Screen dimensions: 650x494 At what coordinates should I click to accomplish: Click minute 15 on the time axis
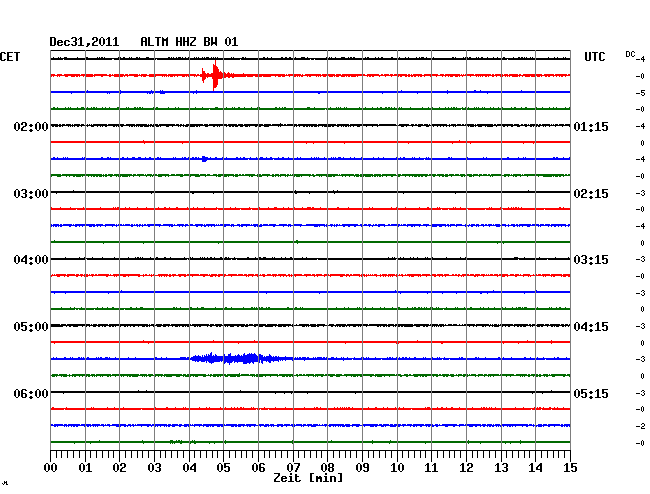tap(570, 467)
